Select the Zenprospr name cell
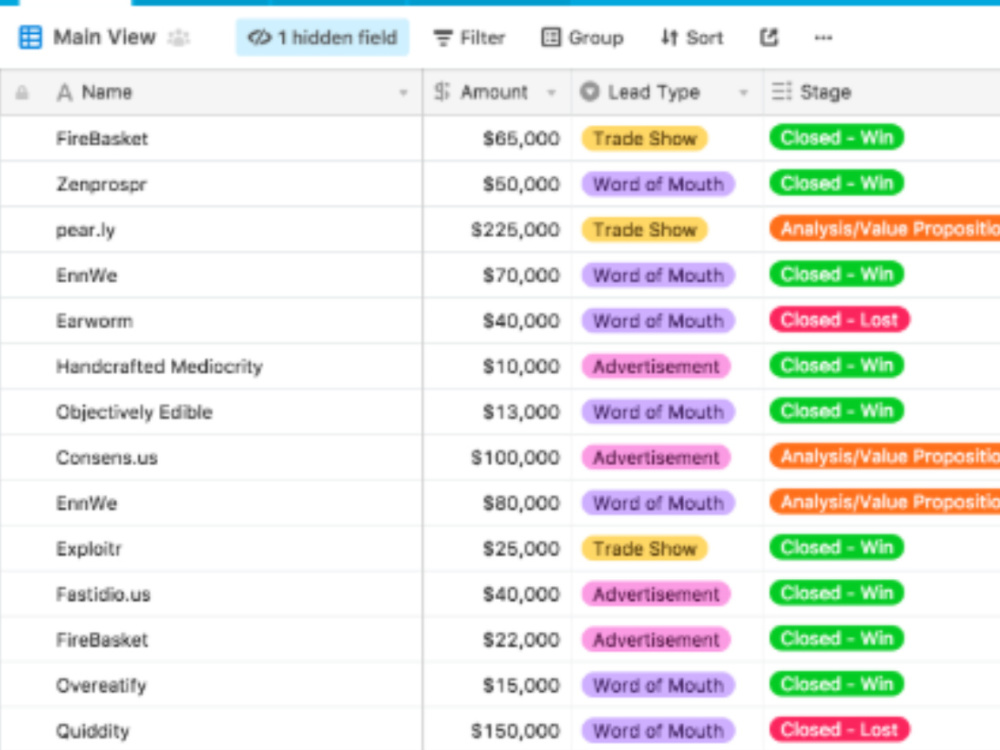The image size is (1000, 750). pyautogui.click(x=211, y=184)
